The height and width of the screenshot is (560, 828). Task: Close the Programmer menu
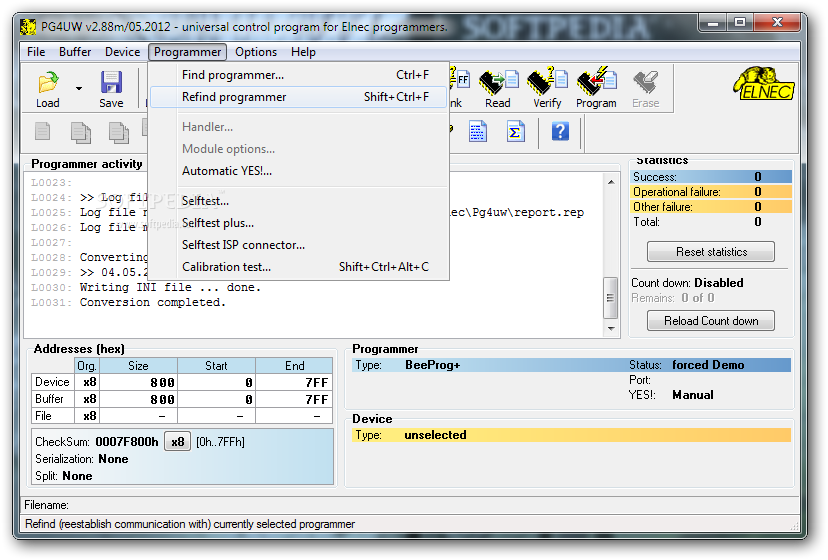(x=187, y=52)
